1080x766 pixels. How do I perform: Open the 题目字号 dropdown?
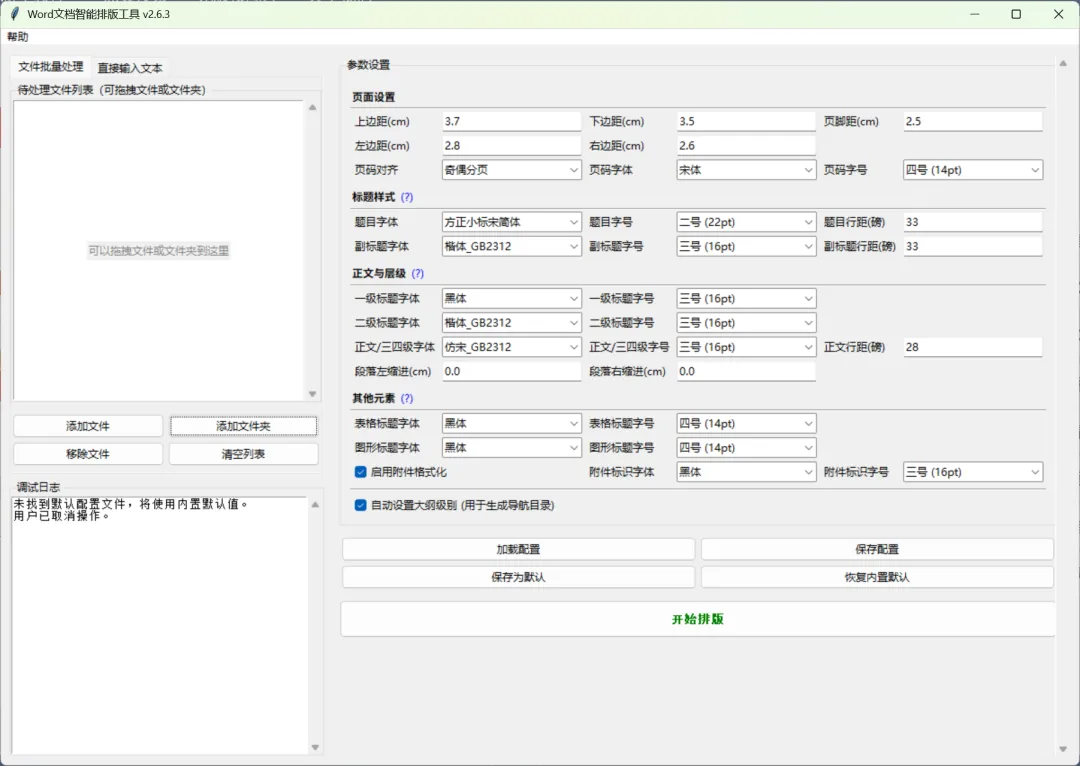click(747, 222)
